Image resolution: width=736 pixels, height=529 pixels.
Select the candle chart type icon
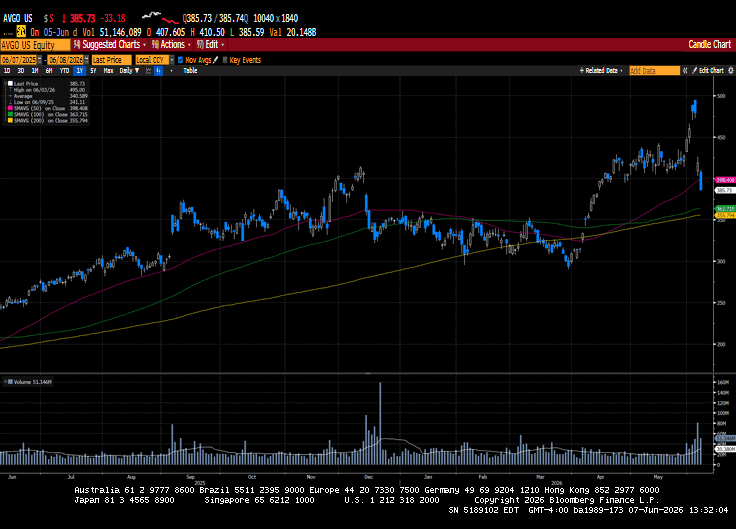[158, 70]
